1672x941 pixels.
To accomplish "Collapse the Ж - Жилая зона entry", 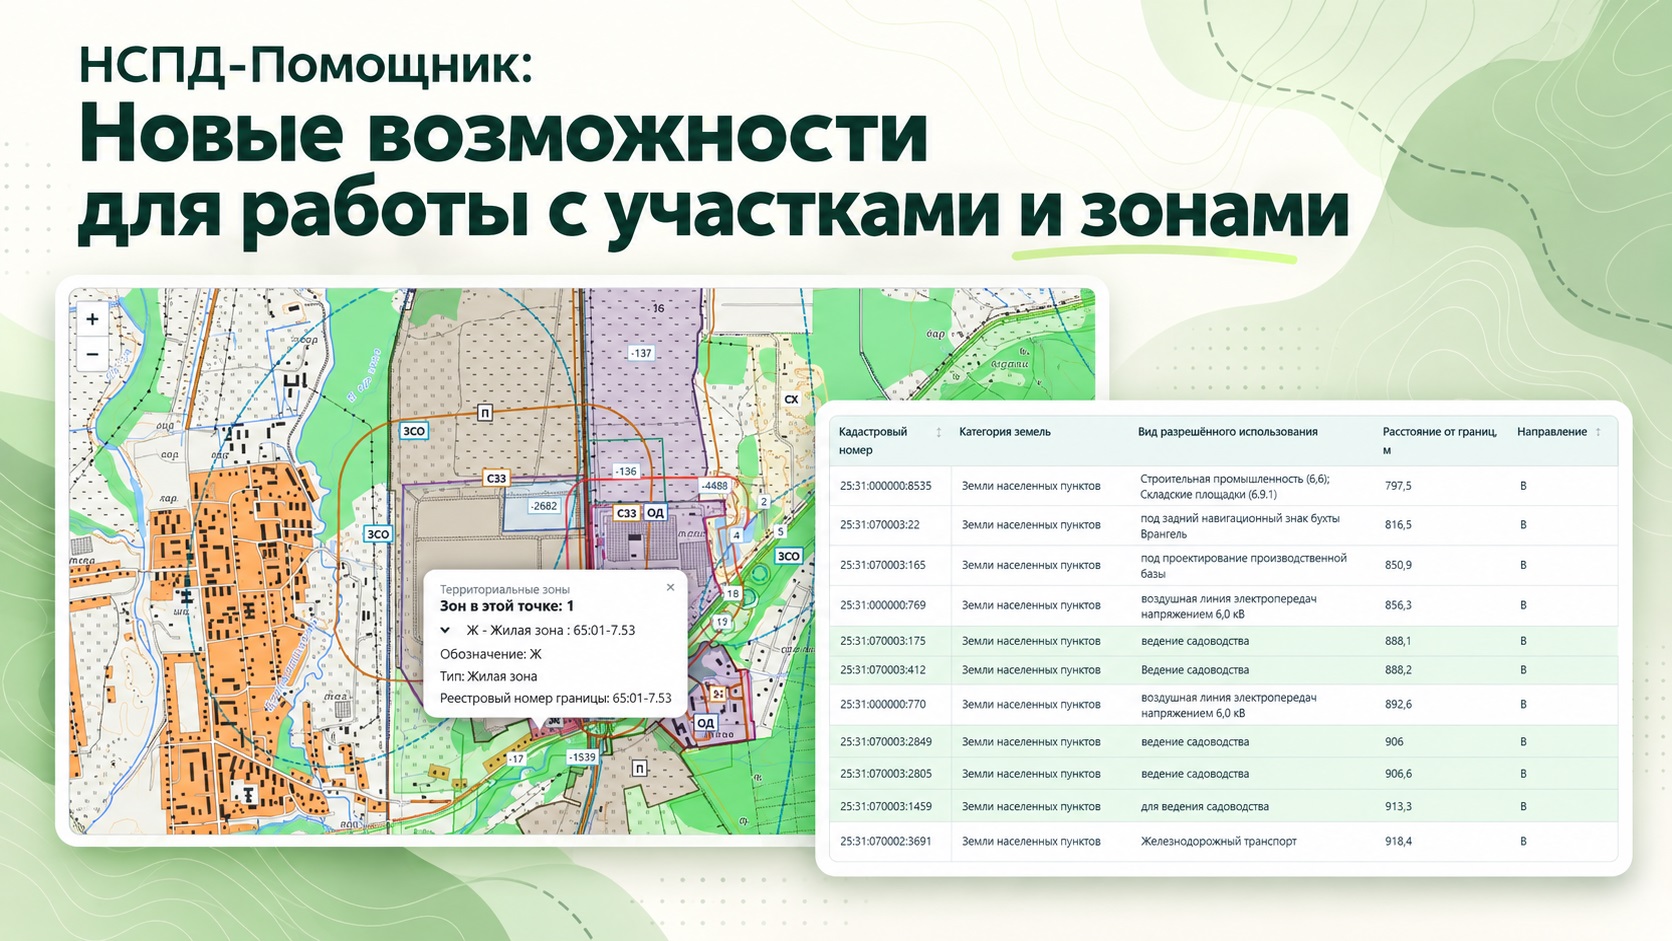I will (445, 630).
